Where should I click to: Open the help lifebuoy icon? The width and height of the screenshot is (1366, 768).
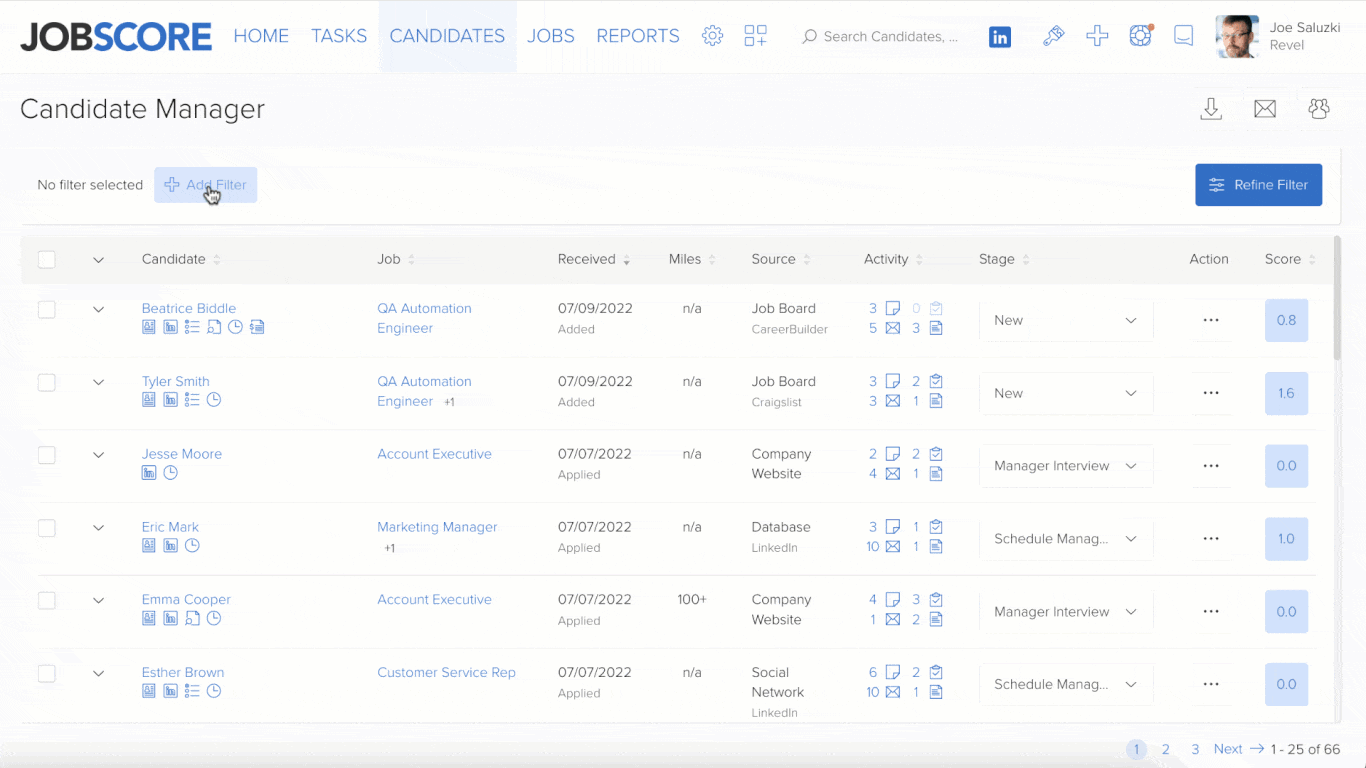pyautogui.click(x=1140, y=36)
